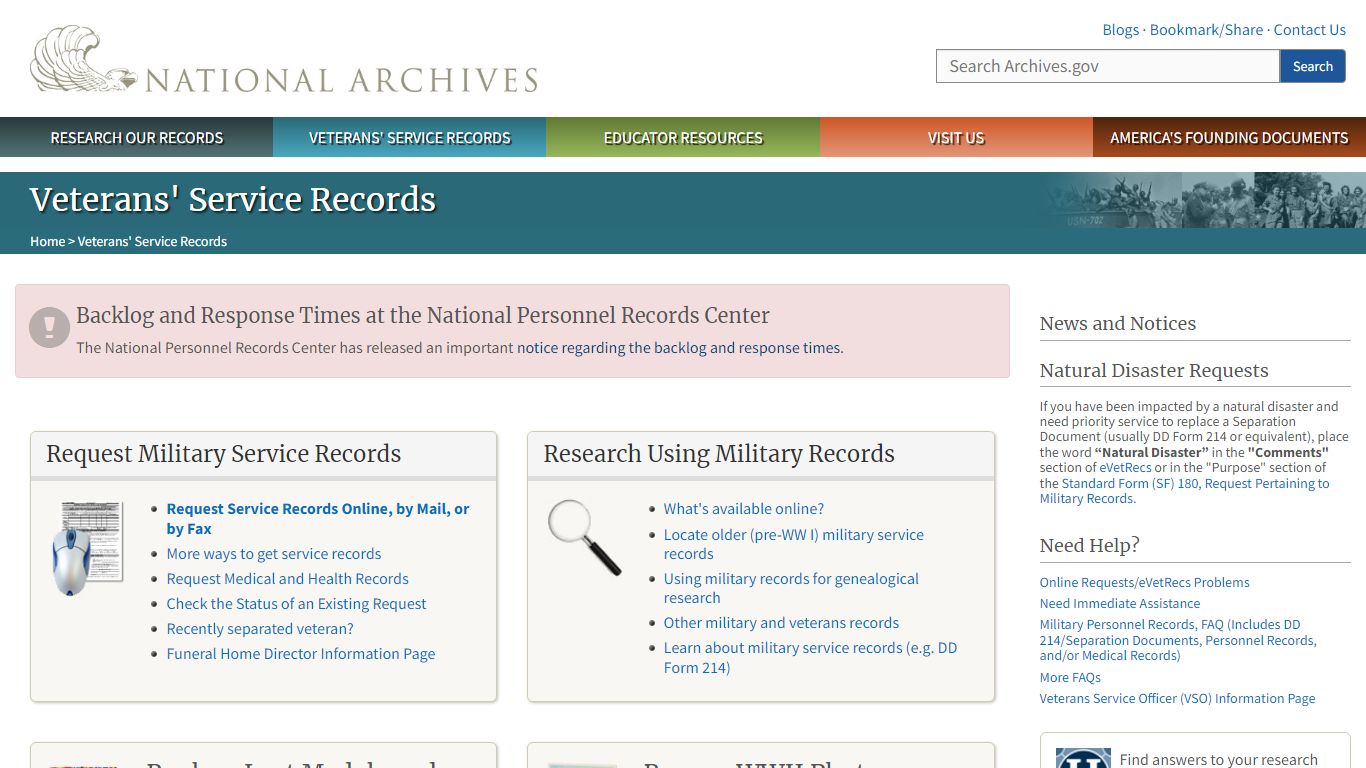Open Request Medical and Health Records
Viewport: 1366px width, 768px height.
288,579
